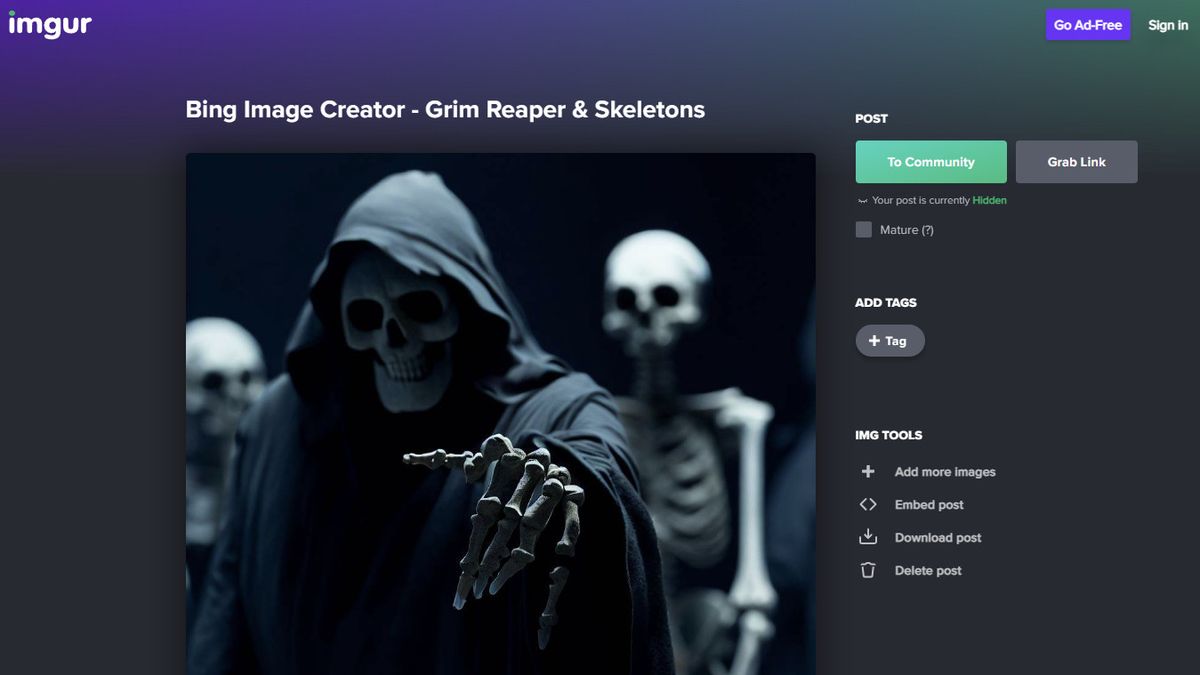Open the Tag picker under ADD TAGS
The width and height of the screenshot is (1200, 675).
click(x=889, y=340)
